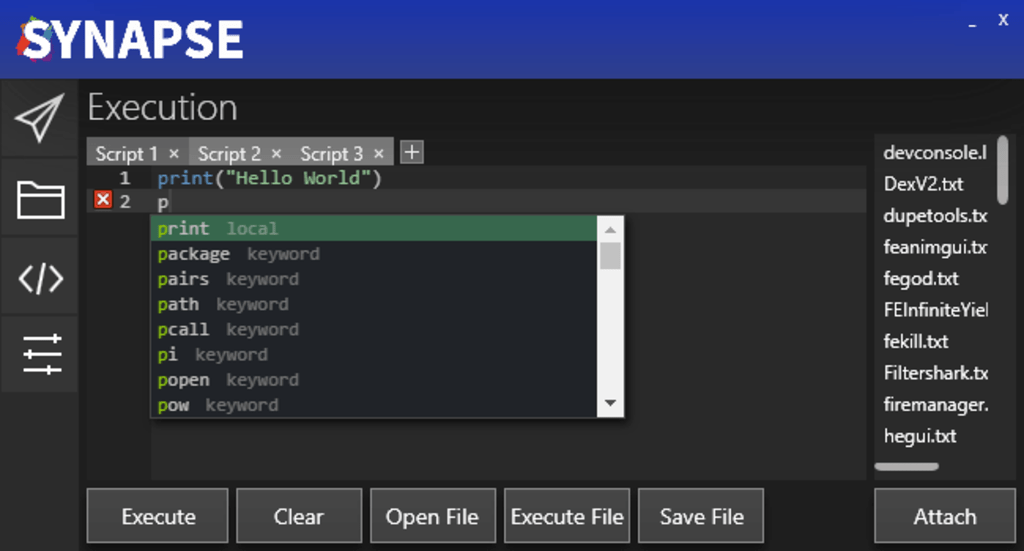The height and width of the screenshot is (551, 1024).
Task: Select FEInfiniteYield file in script list
Action: [935, 310]
